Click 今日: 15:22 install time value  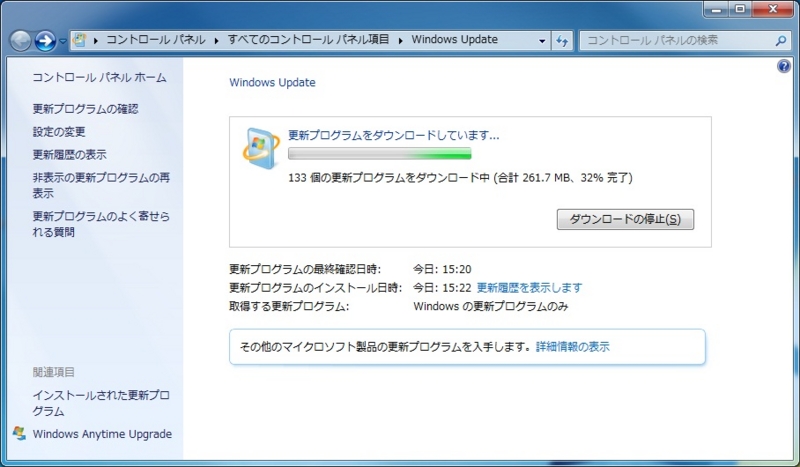442,288
